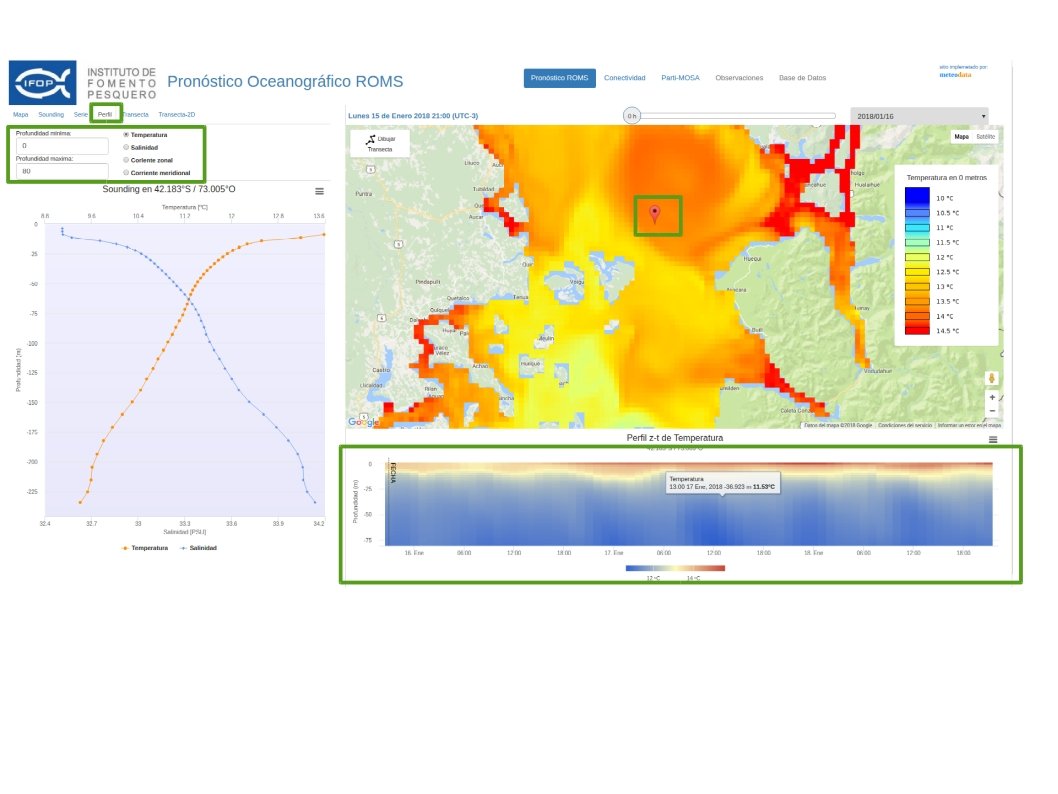
Task: Open the Conectividad link
Action: (624, 78)
